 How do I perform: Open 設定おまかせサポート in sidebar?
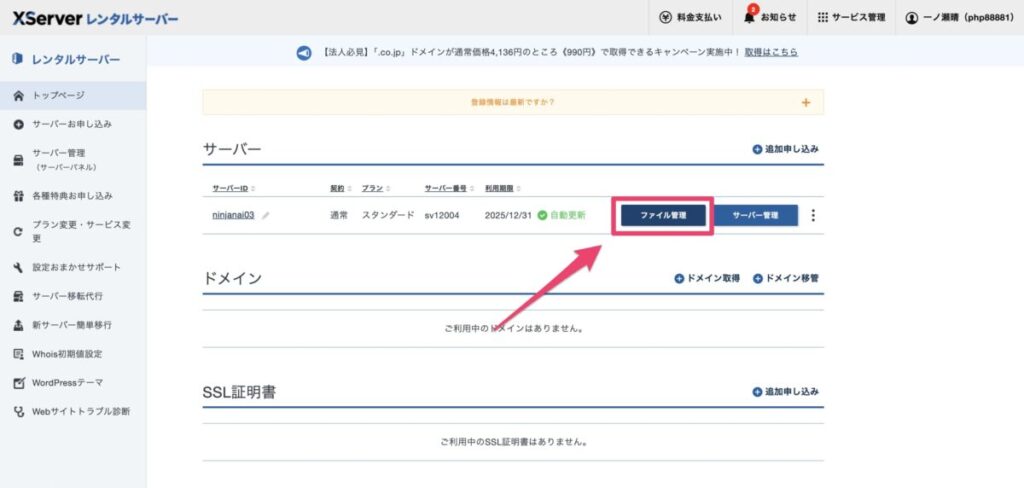(73, 268)
